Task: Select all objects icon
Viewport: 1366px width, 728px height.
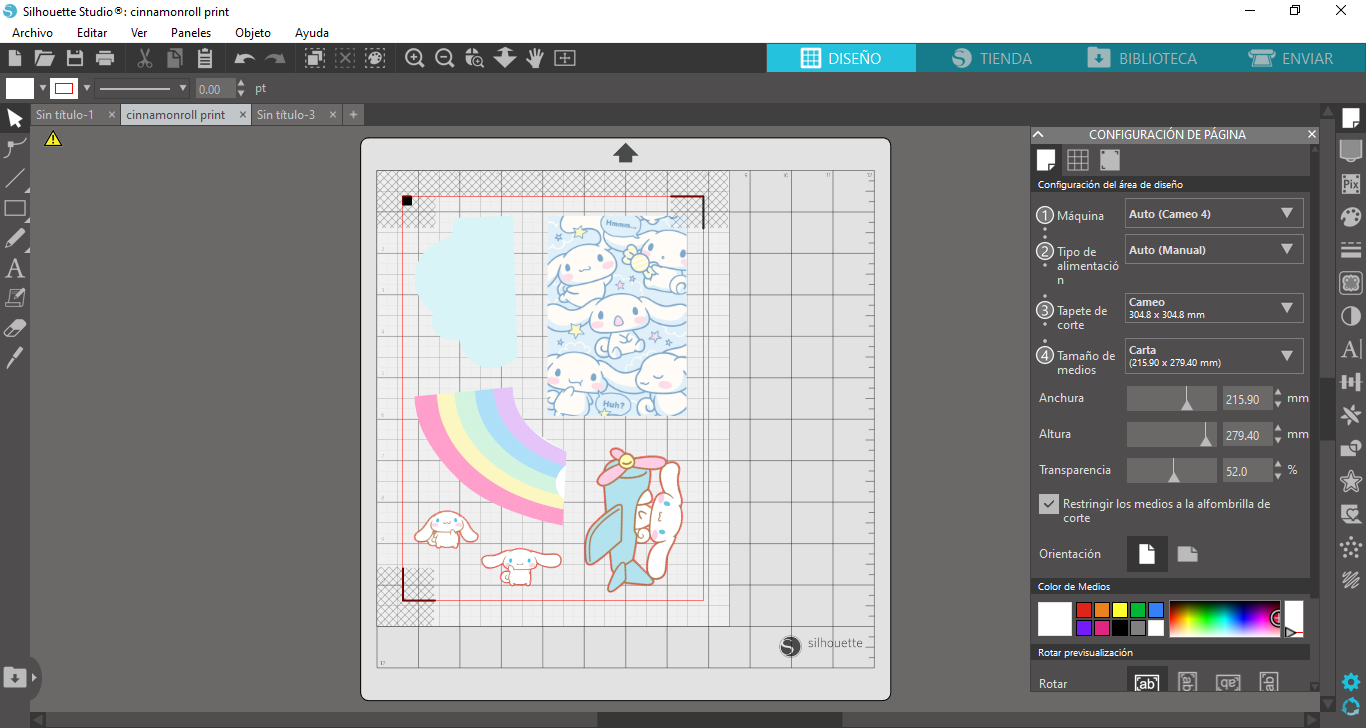Action: (x=315, y=58)
